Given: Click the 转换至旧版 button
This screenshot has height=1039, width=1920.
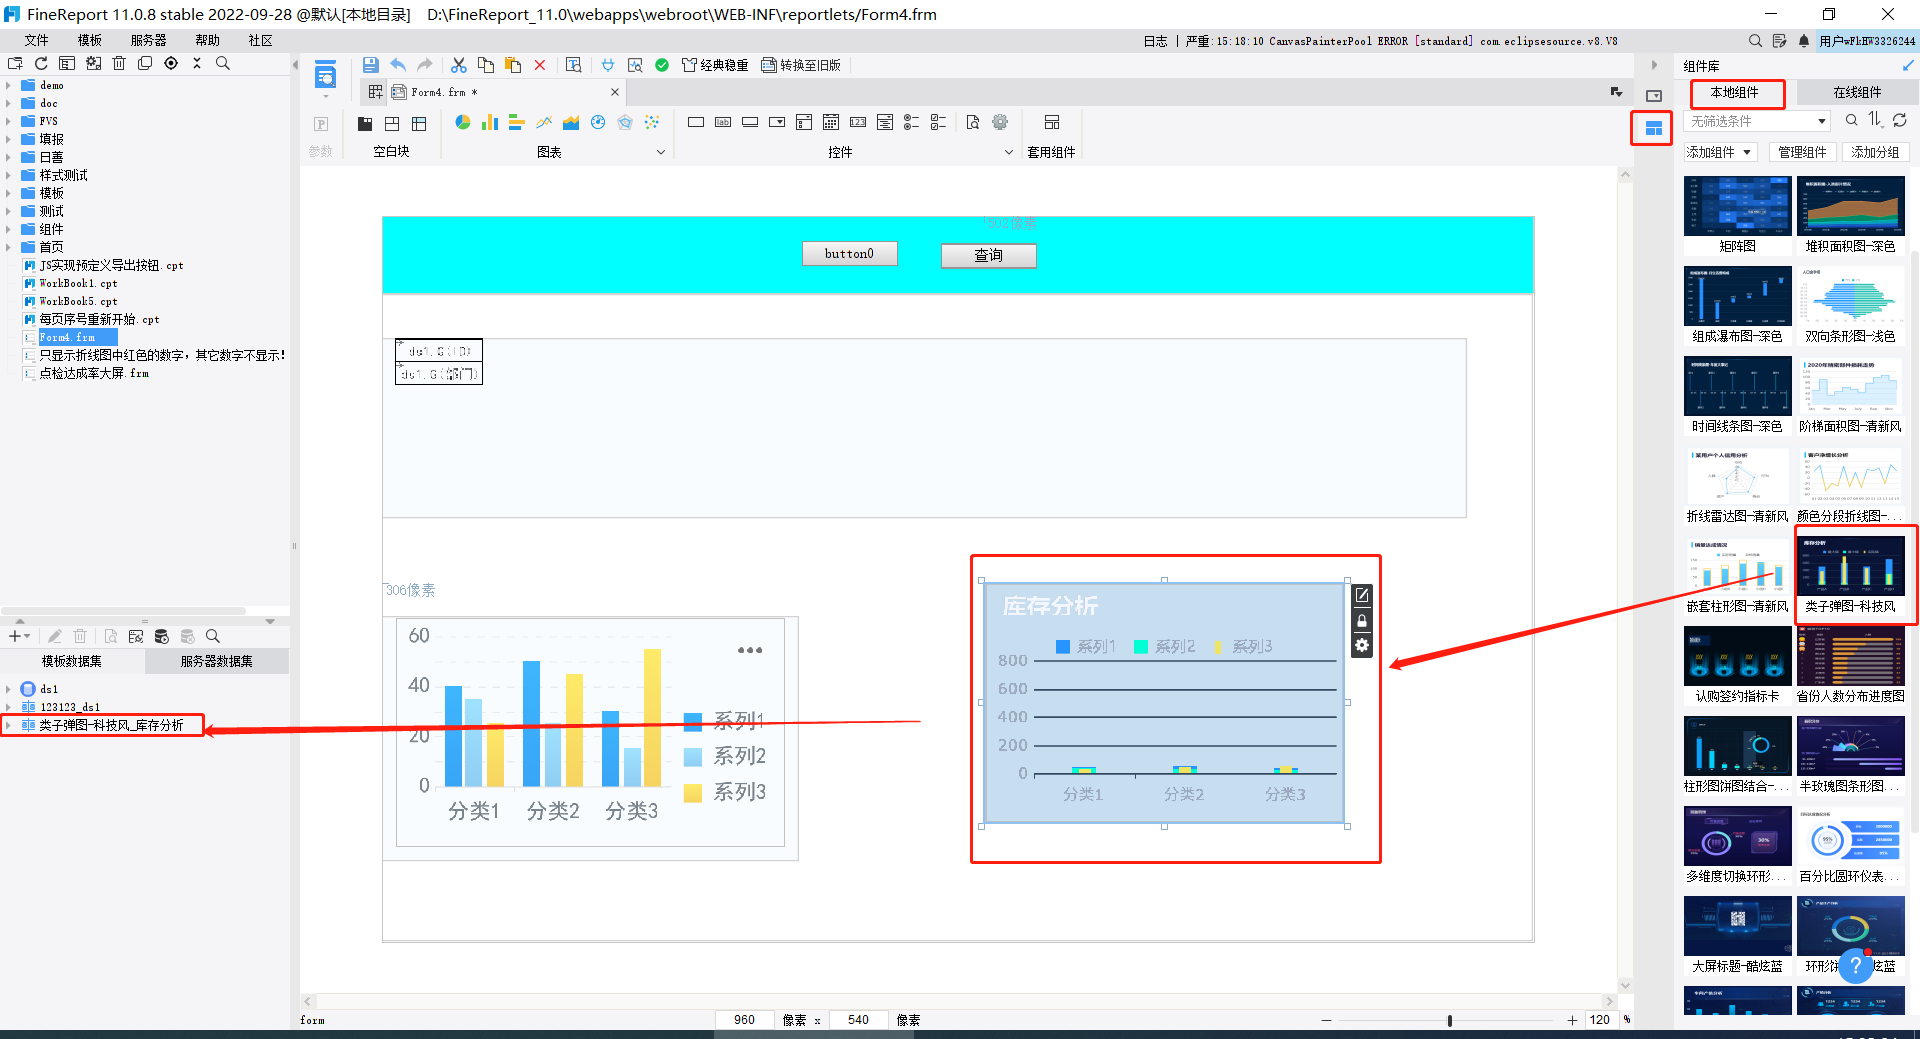Looking at the screenshot, I should point(801,65).
